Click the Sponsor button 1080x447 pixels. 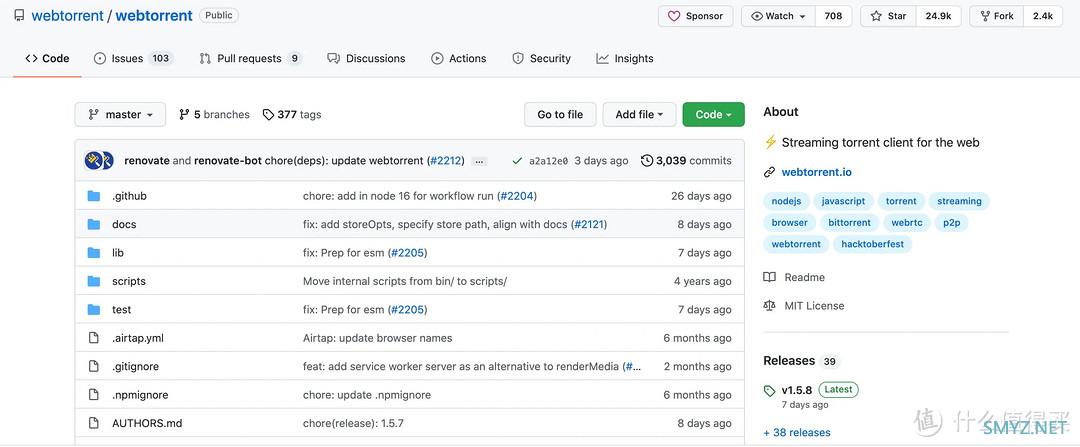tap(696, 16)
